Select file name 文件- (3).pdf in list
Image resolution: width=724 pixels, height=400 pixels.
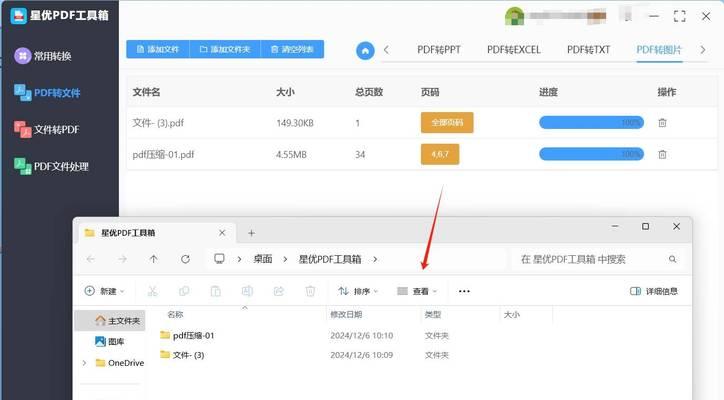pyautogui.click(x=158, y=123)
